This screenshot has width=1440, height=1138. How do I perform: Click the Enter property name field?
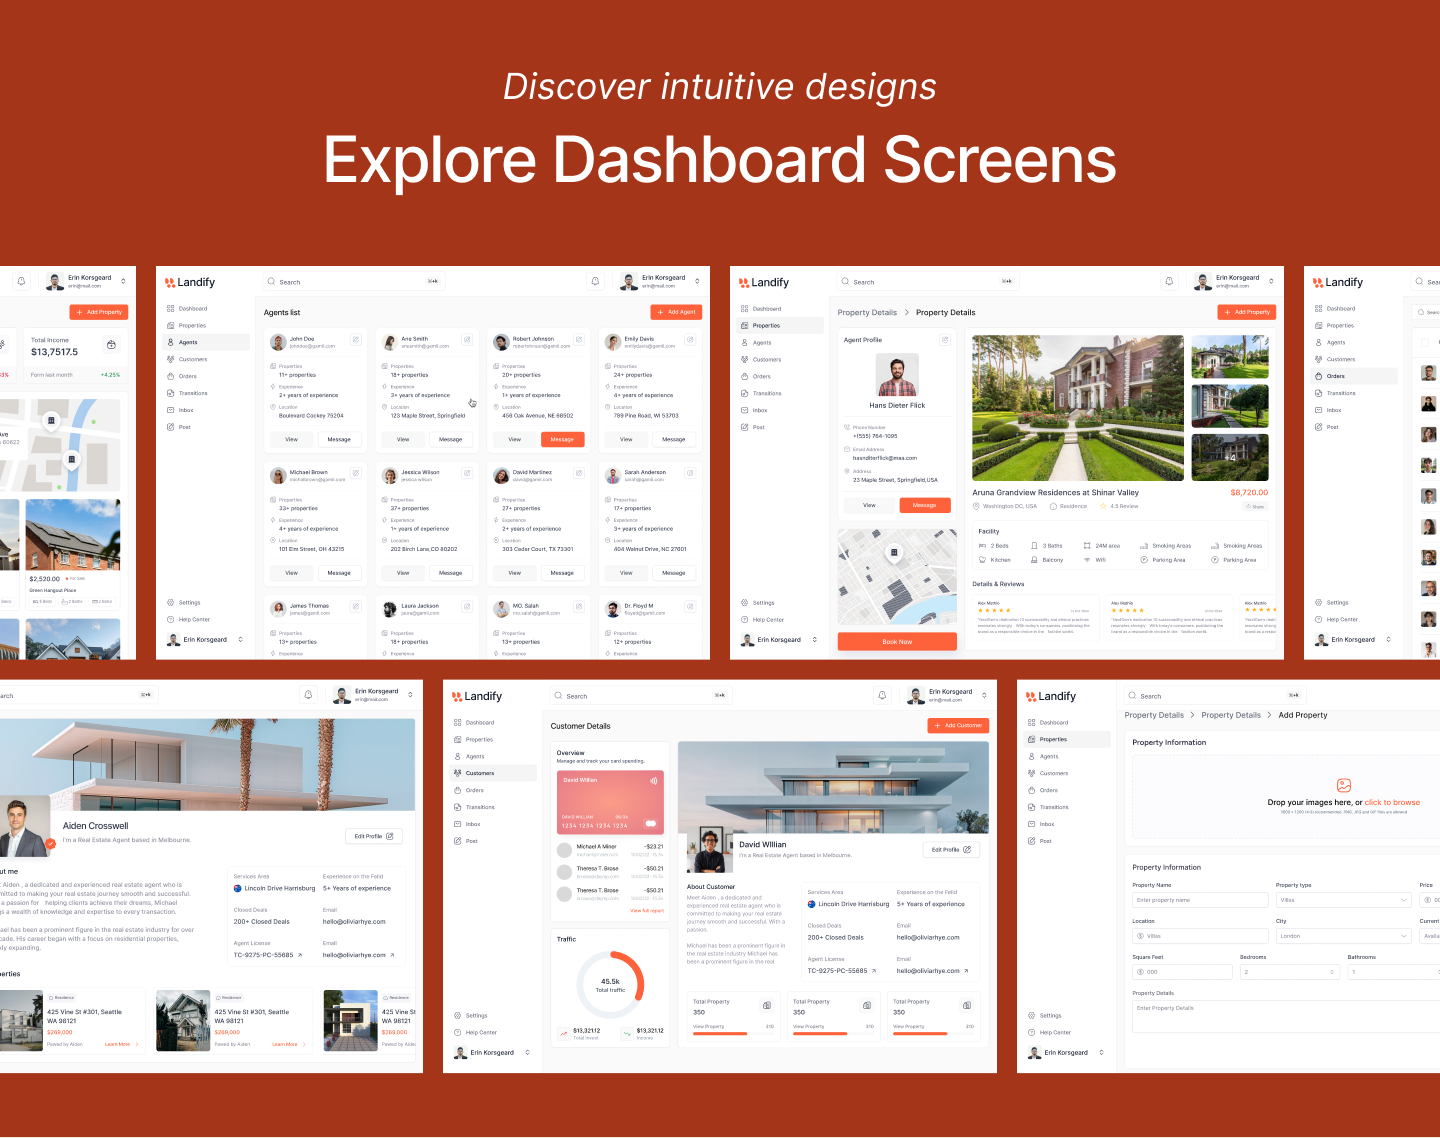[x=1200, y=900]
